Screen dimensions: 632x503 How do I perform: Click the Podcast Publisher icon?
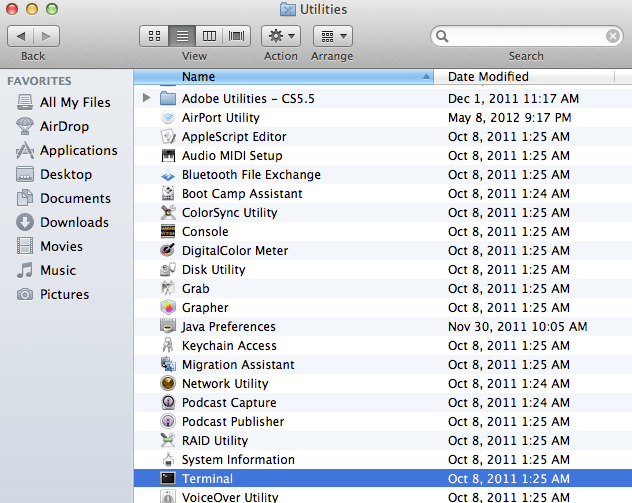(168, 421)
